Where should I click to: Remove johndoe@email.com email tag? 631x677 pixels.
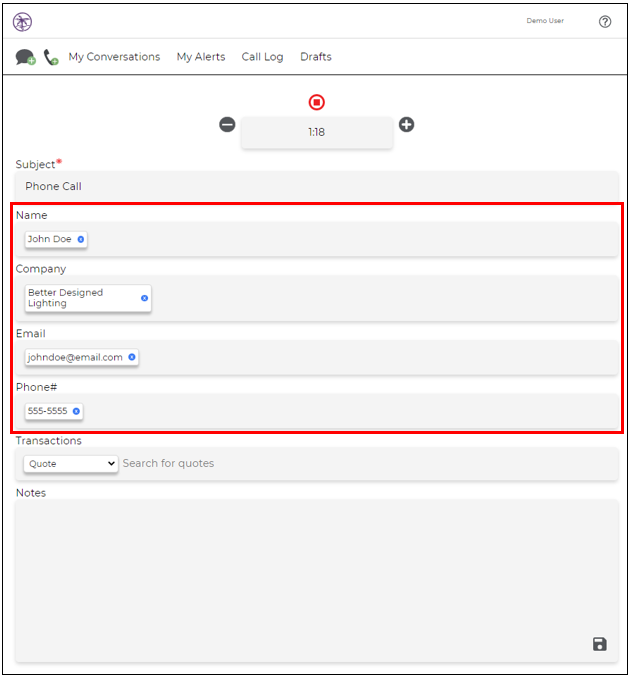pos(132,357)
